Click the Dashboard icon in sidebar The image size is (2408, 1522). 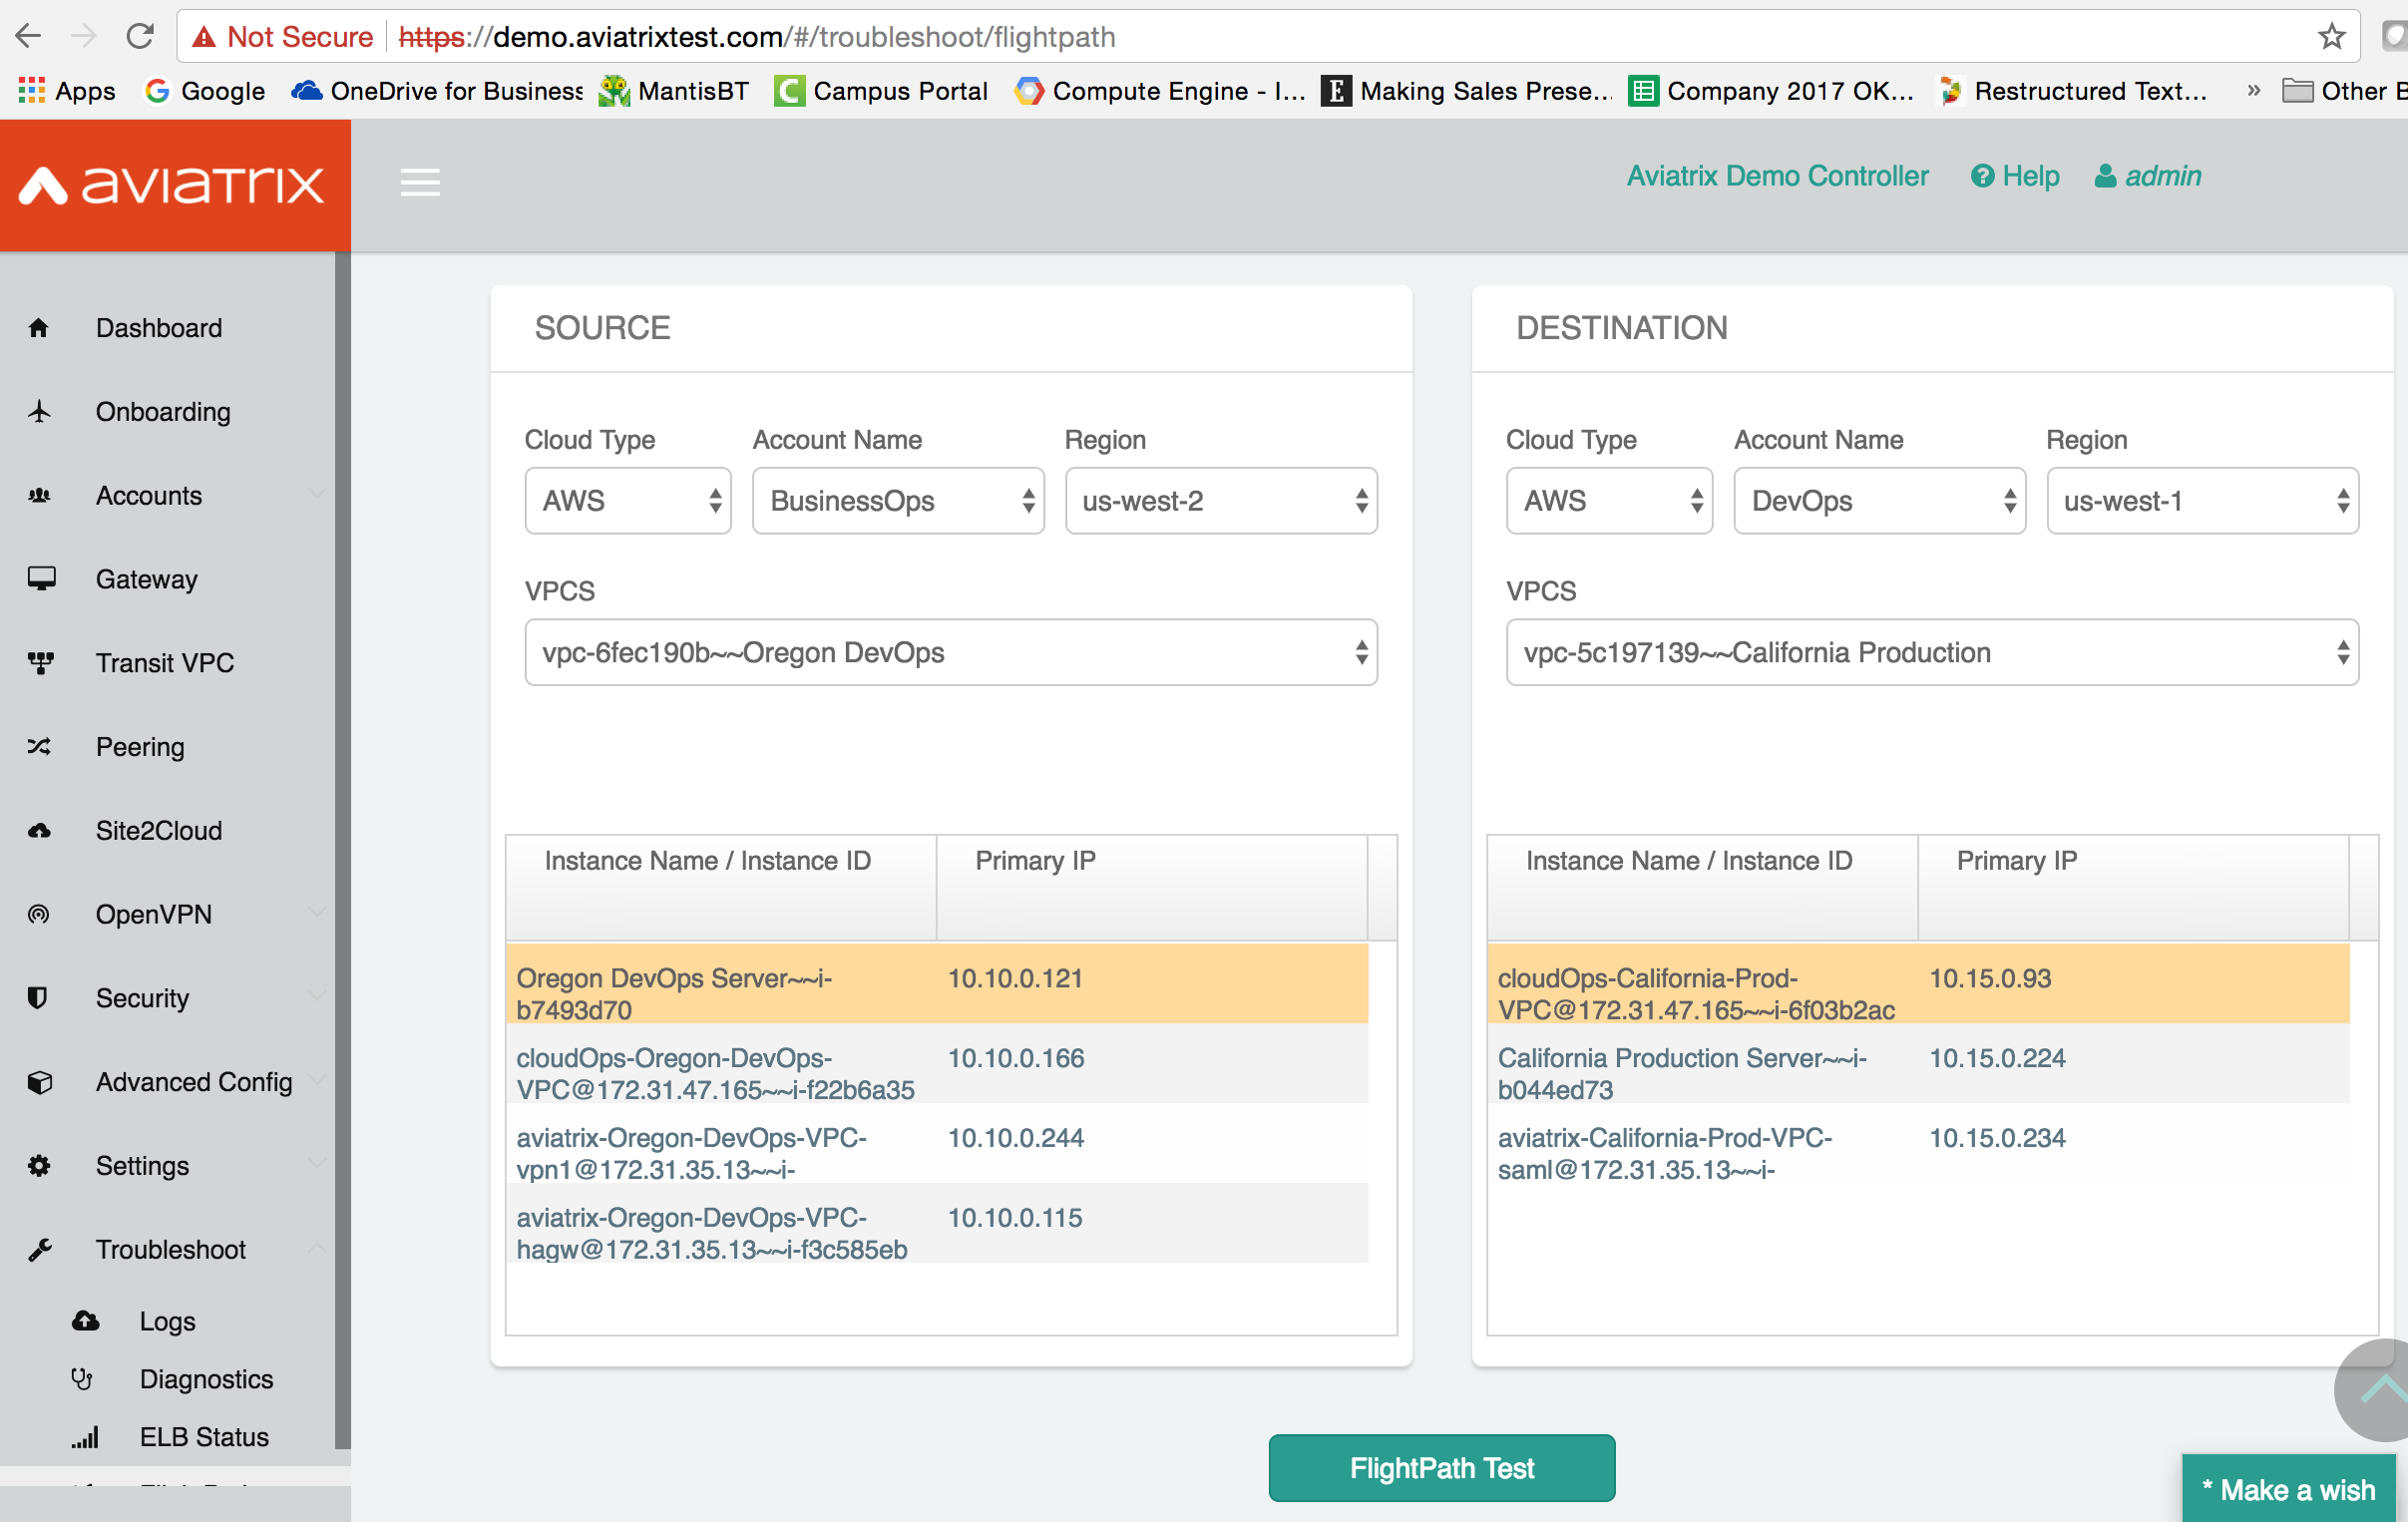[x=42, y=328]
